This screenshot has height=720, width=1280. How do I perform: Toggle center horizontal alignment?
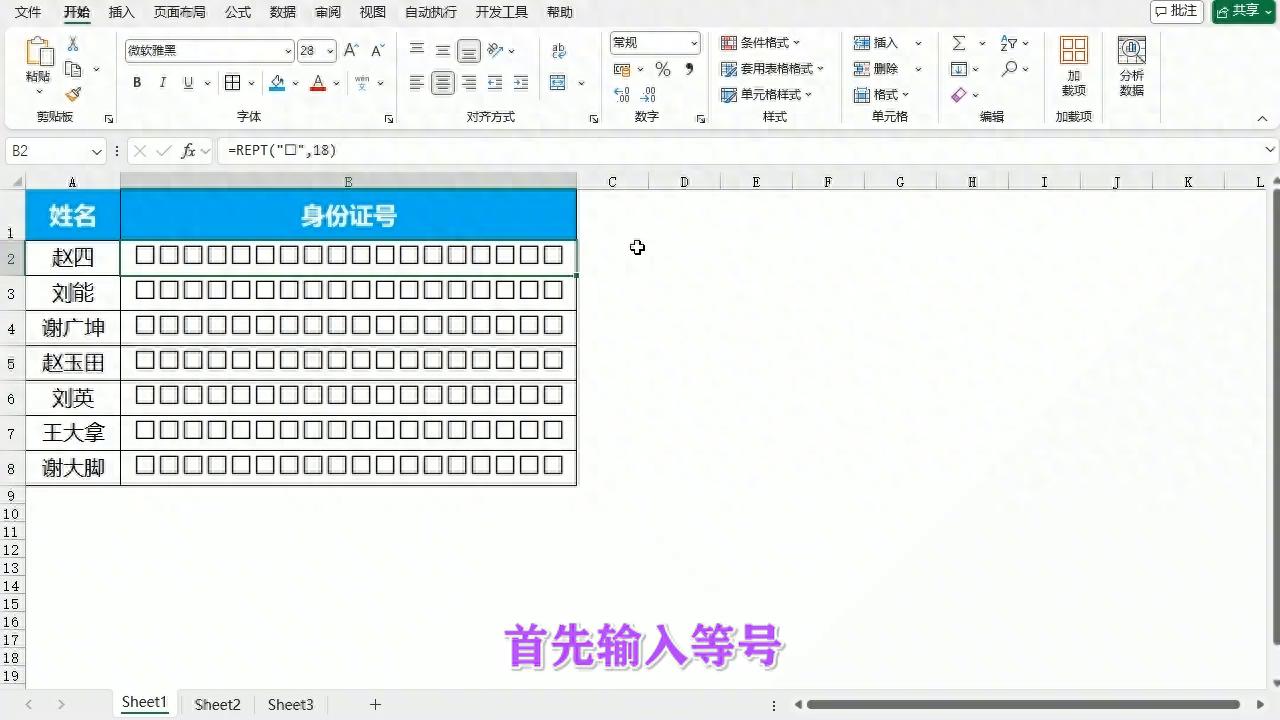click(443, 83)
